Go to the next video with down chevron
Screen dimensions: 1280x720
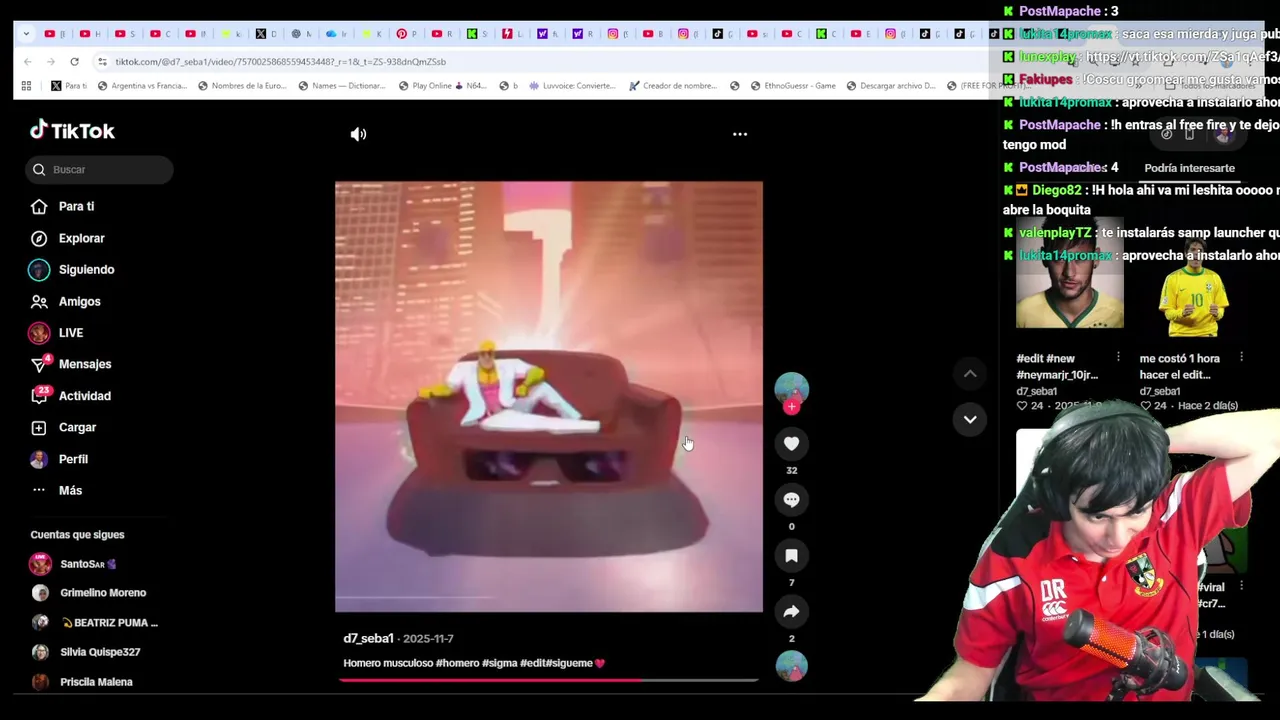coord(970,419)
